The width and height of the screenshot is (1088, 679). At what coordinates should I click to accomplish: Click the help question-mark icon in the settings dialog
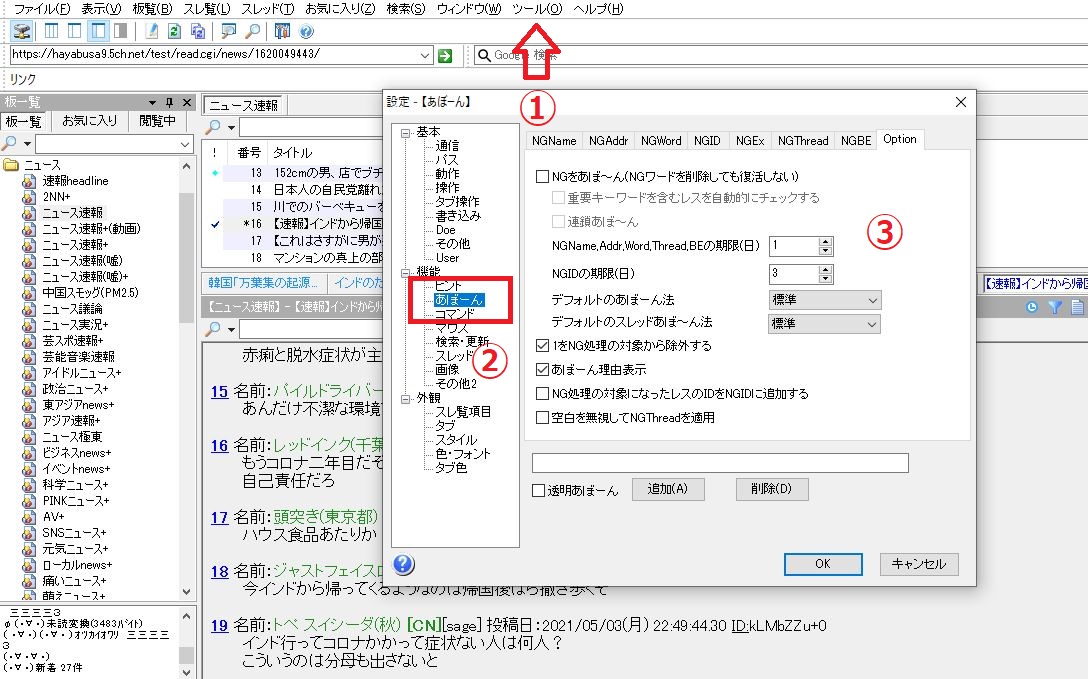pos(404,565)
